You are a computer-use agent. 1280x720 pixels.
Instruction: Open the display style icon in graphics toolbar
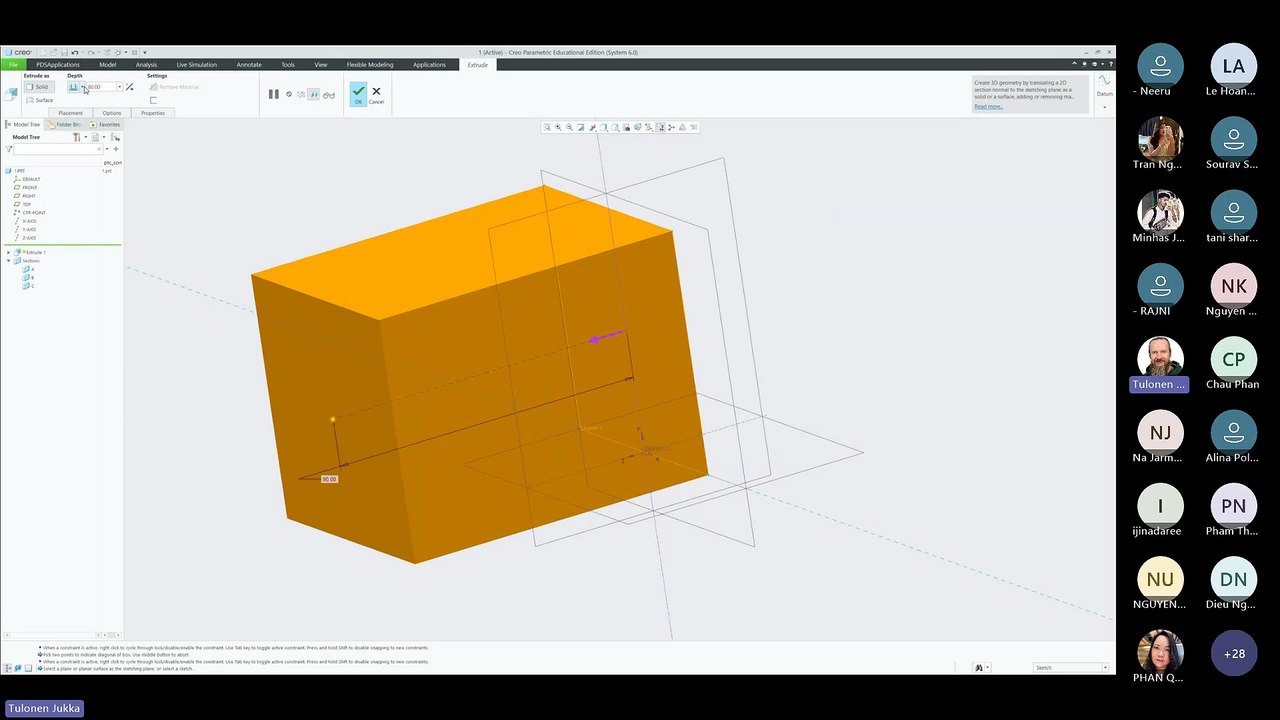point(604,127)
